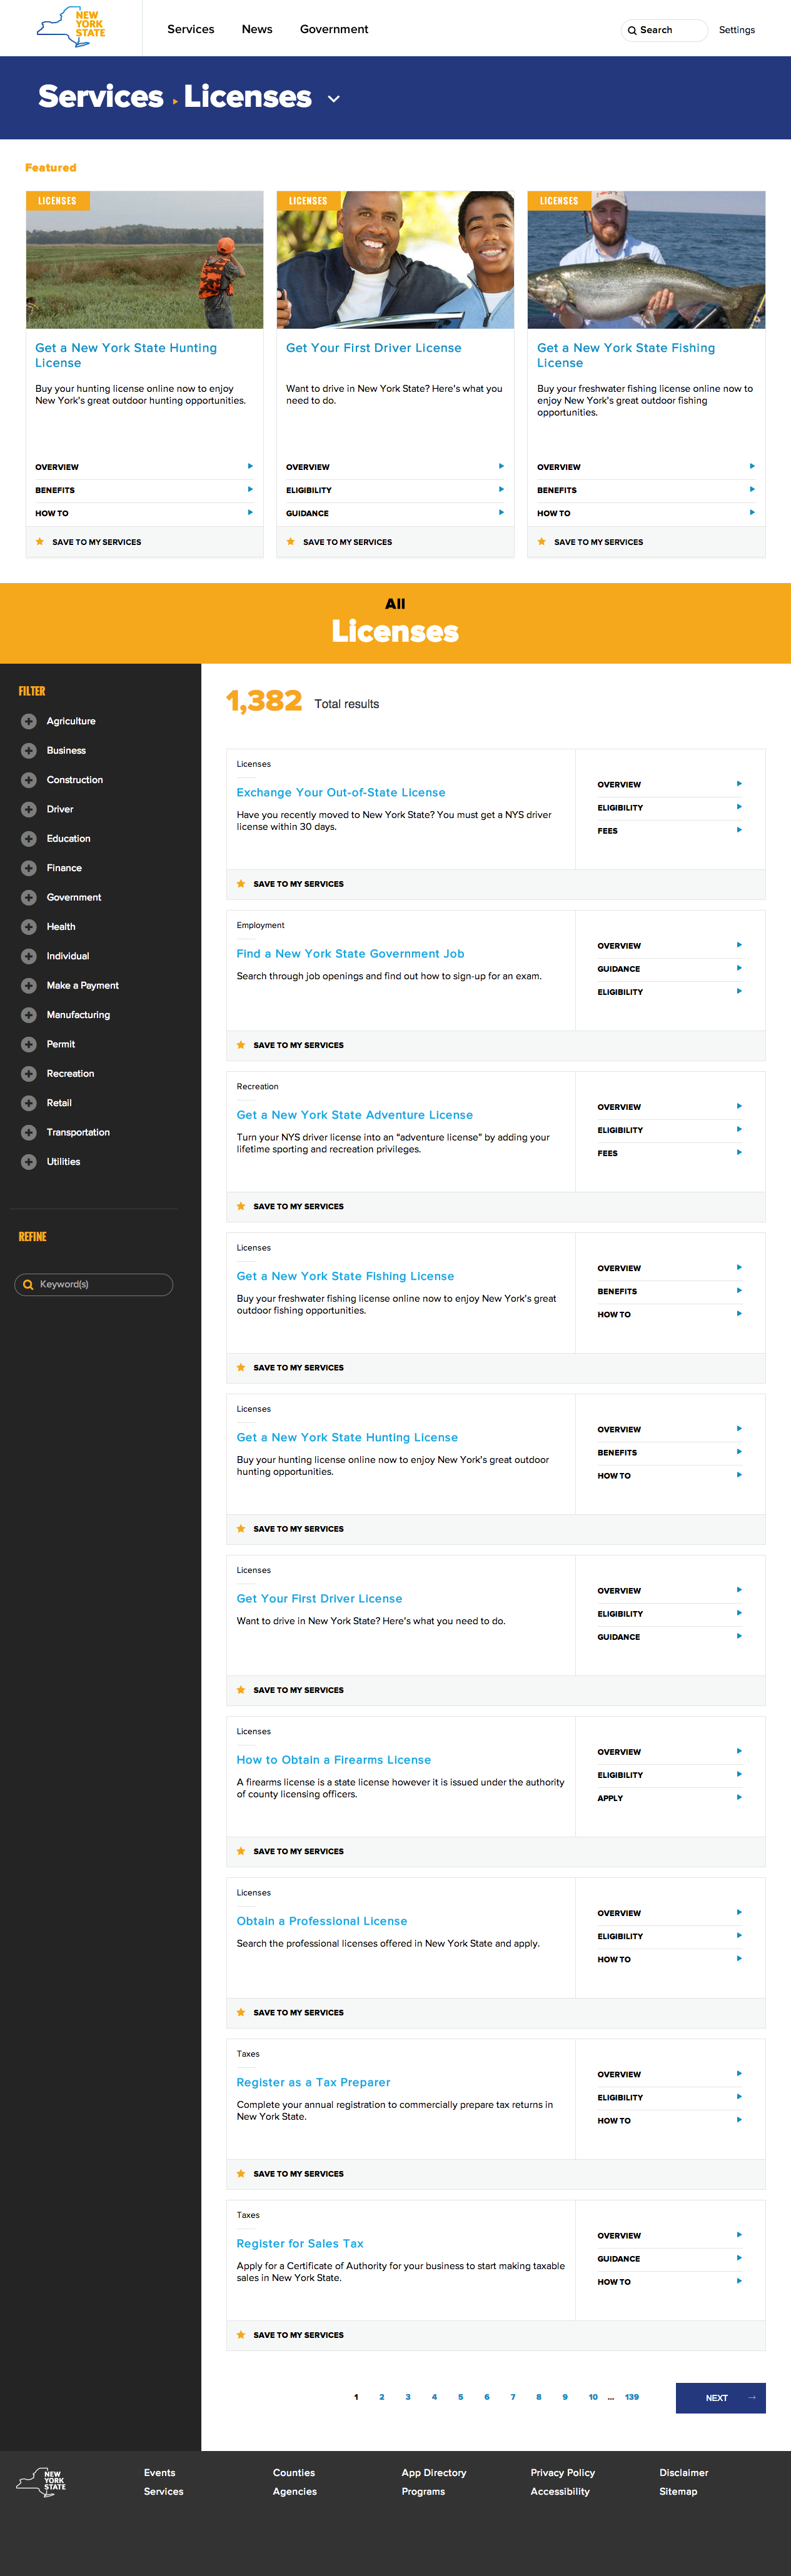This screenshot has width=791, height=2576.
Task: Click the search magnifier icon in header
Action: [632, 30]
